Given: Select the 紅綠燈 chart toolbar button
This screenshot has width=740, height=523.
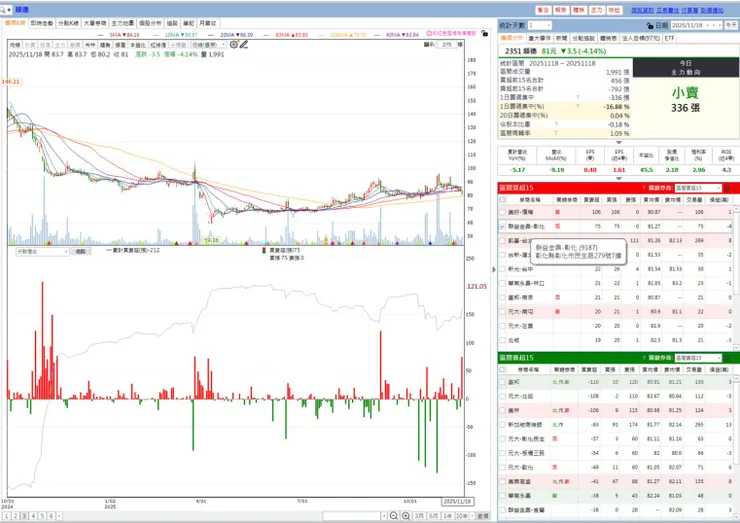Looking at the screenshot, I should pyautogui.click(x=158, y=45).
